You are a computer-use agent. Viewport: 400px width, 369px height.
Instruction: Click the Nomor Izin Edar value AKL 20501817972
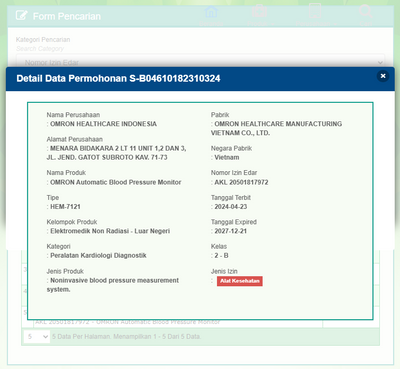point(241,182)
